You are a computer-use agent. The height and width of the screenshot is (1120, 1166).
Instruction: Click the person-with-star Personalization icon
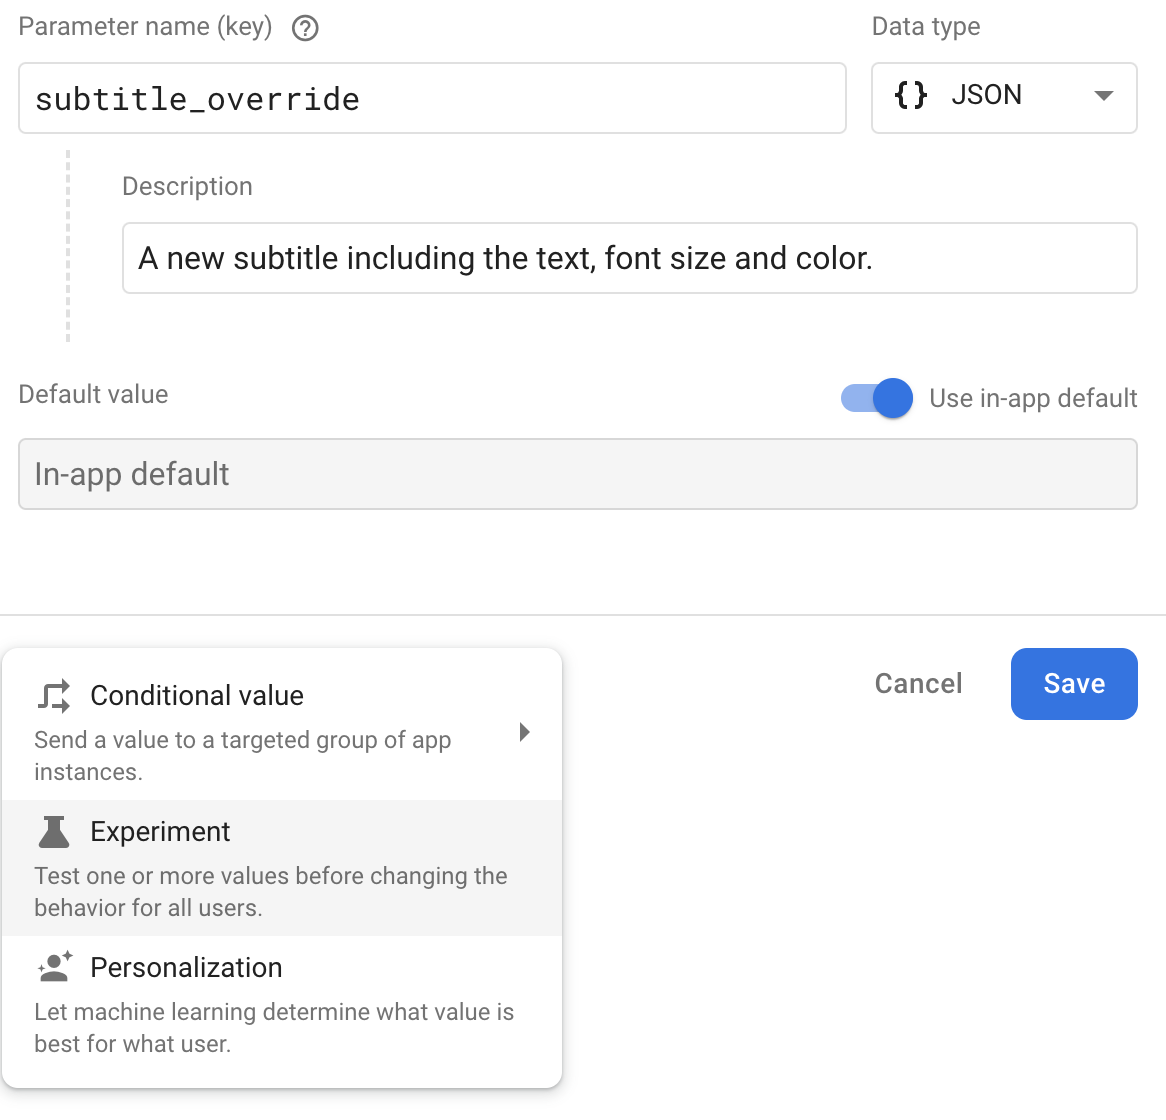(x=53, y=967)
